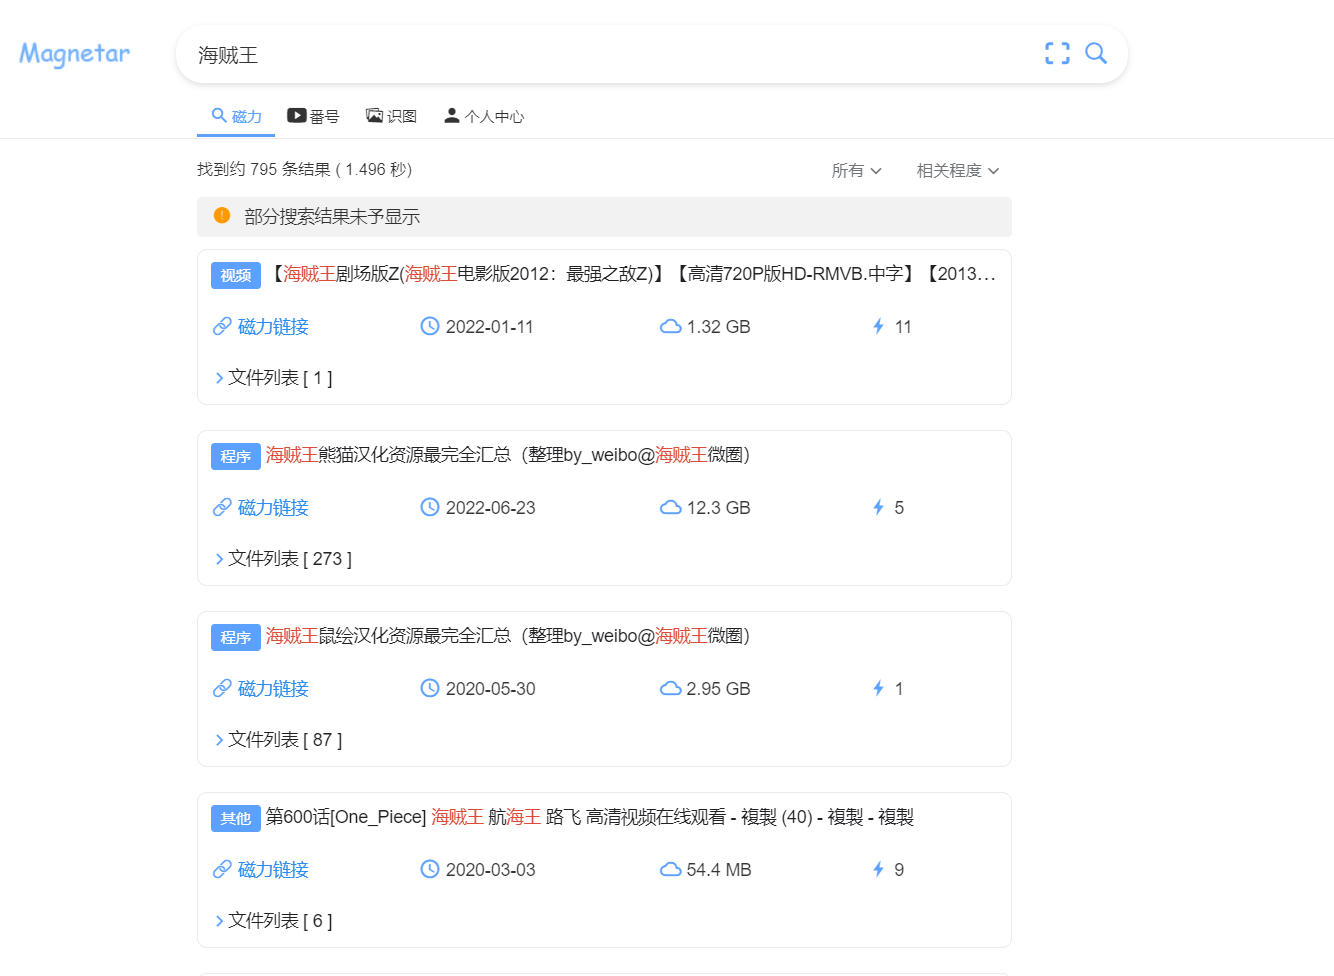Open the fullscreen scan icon beside search
Viewport: 1334px width, 976px height.
point(1057,54)
